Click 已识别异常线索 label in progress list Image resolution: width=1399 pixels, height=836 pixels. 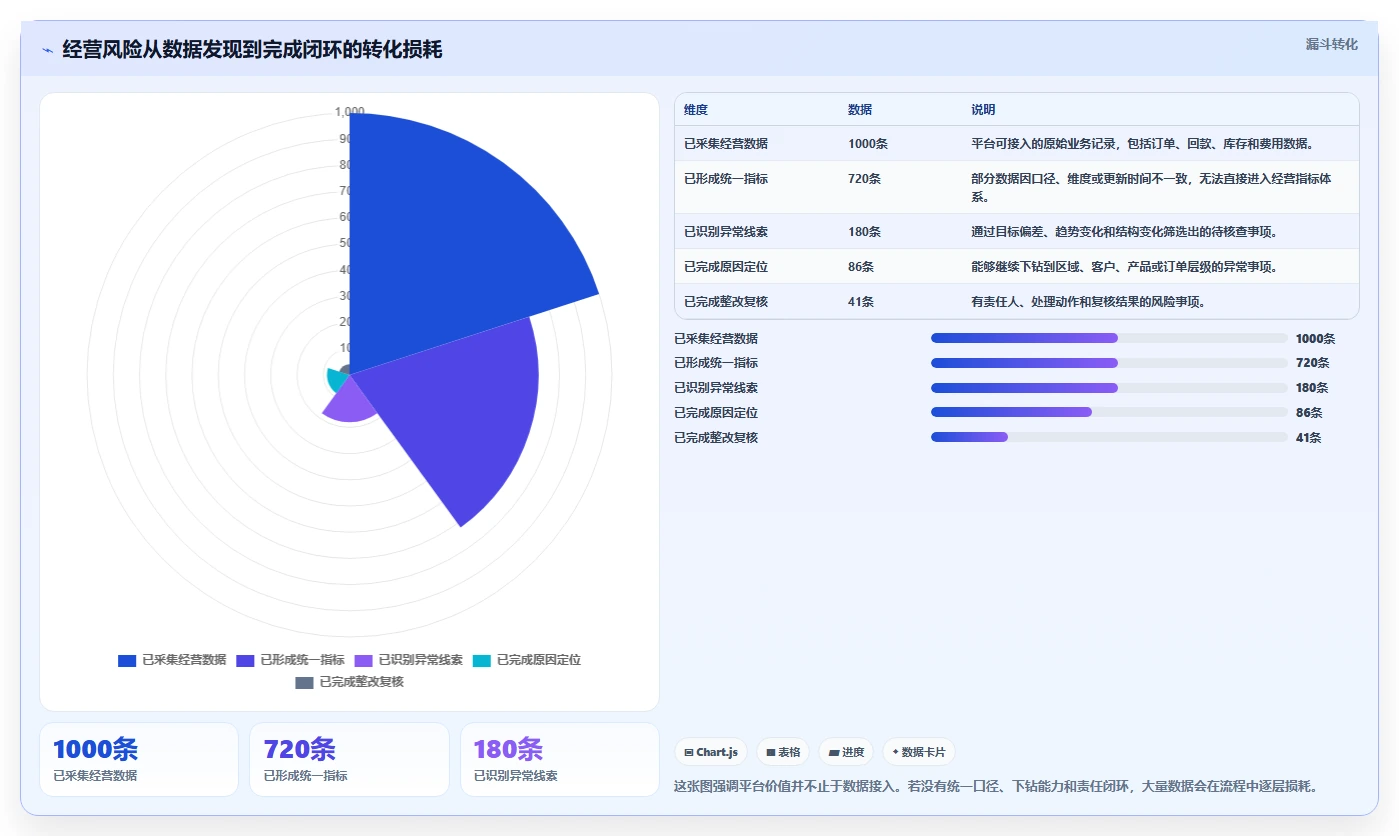(x=716, y=388)
